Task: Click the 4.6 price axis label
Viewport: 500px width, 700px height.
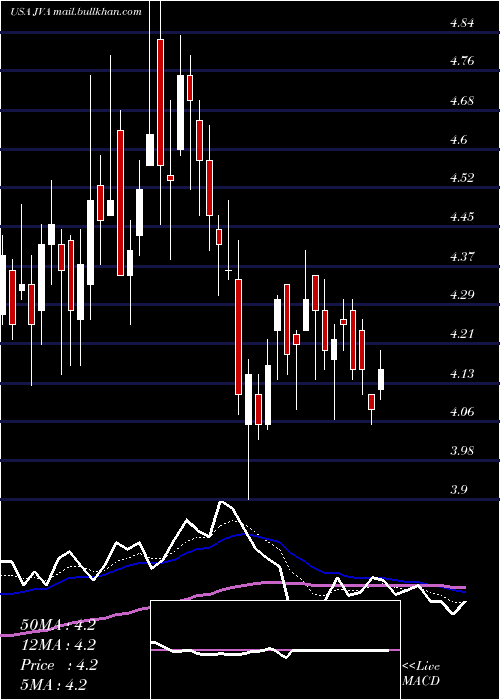Action: (x=459, y=140)
